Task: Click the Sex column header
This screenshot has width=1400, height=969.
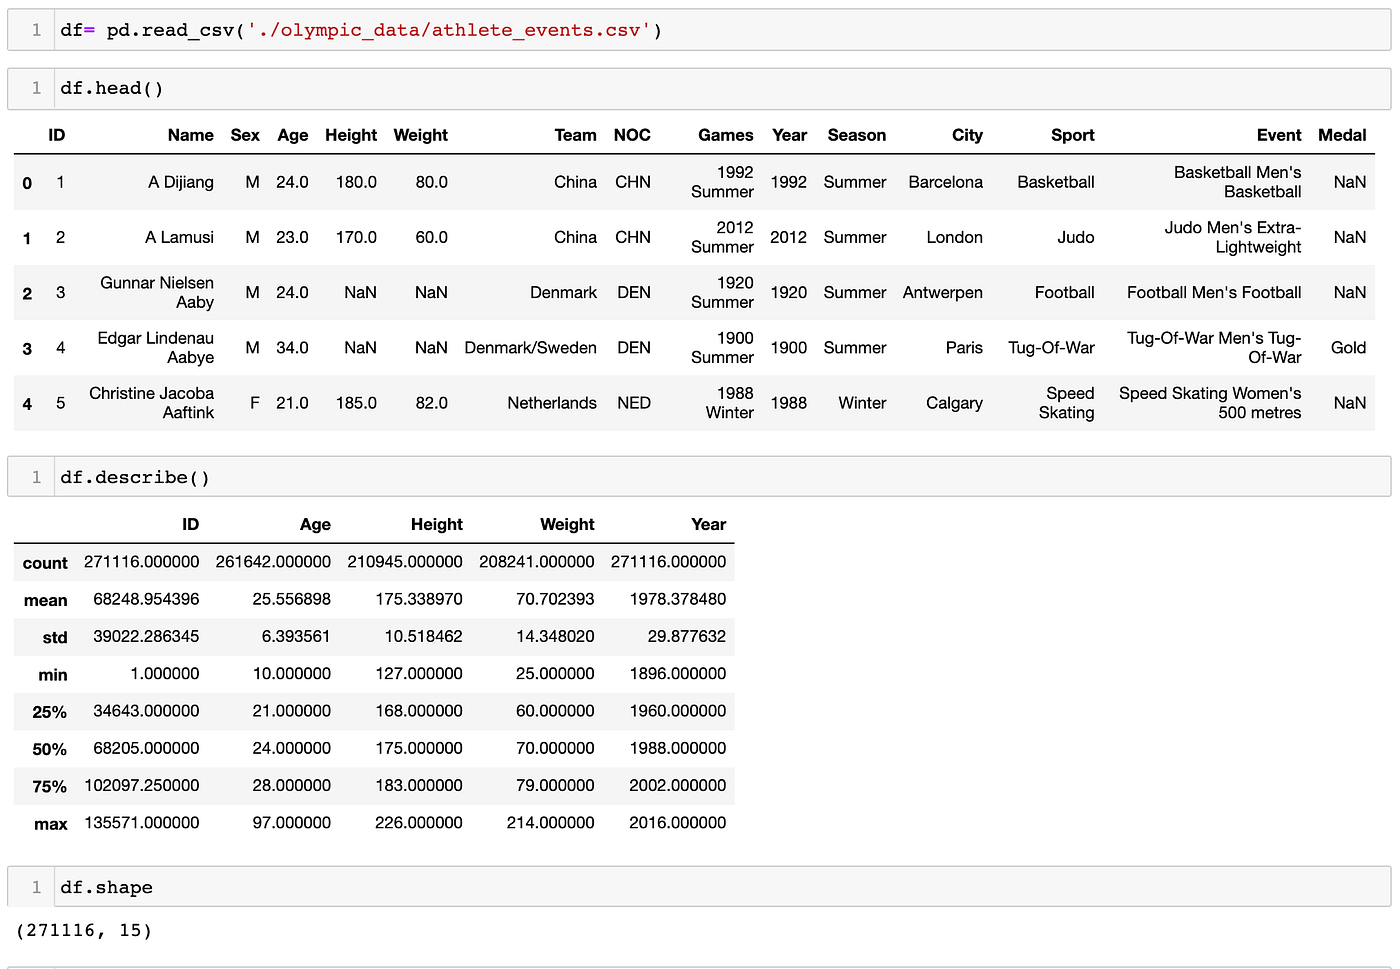Action: pyautogui.click(x=245, y=135)
